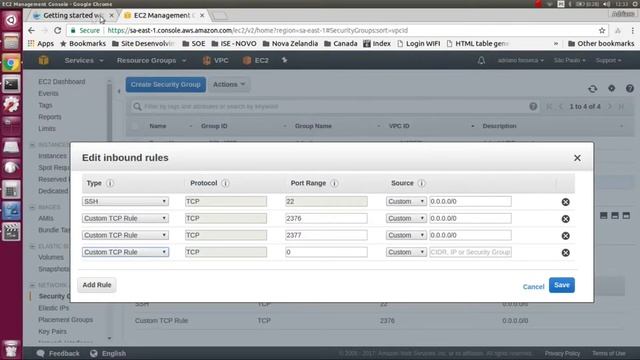This screenshot has width=640, height=360.
Task: Open the Support menu
Action: pyautogui.click(x=608, y=60)
